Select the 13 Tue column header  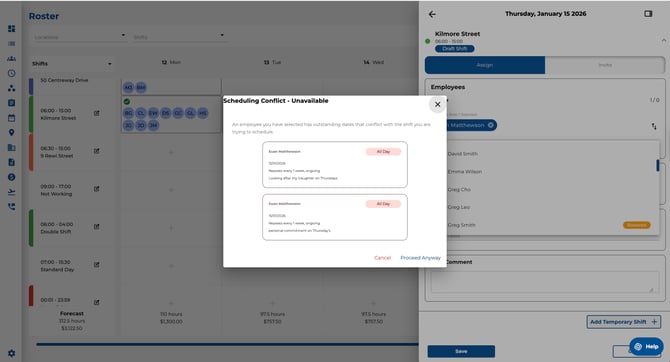pyautogui.click(x=272, y=62)
